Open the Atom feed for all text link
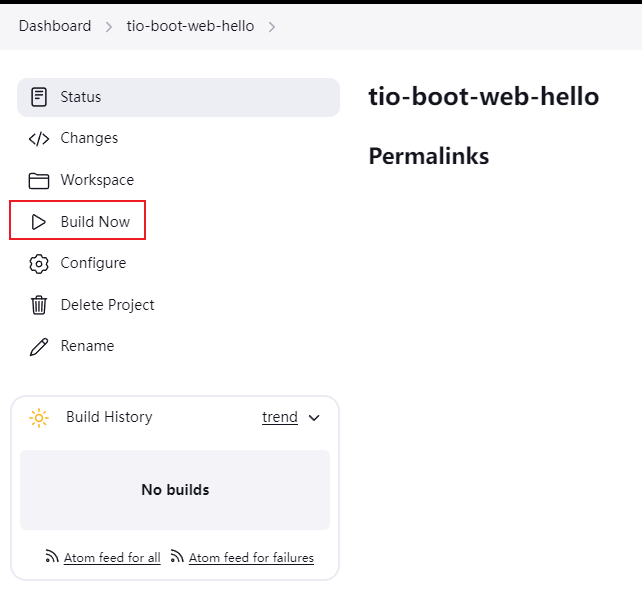This screenshot has height=611, width=642. click(112, 558)
